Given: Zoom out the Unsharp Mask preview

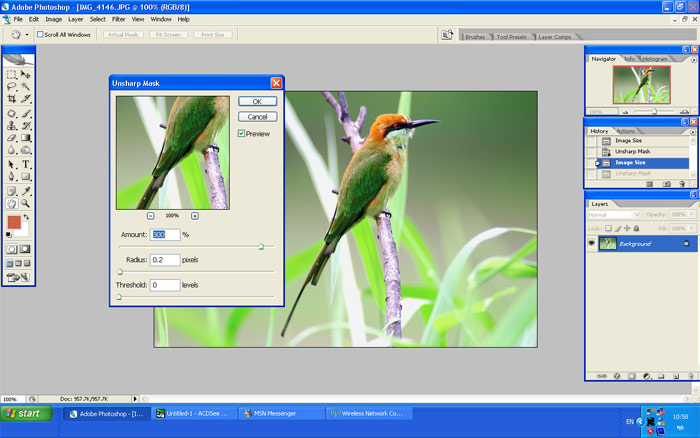Looking at the screenshot, I should [150, 216].
